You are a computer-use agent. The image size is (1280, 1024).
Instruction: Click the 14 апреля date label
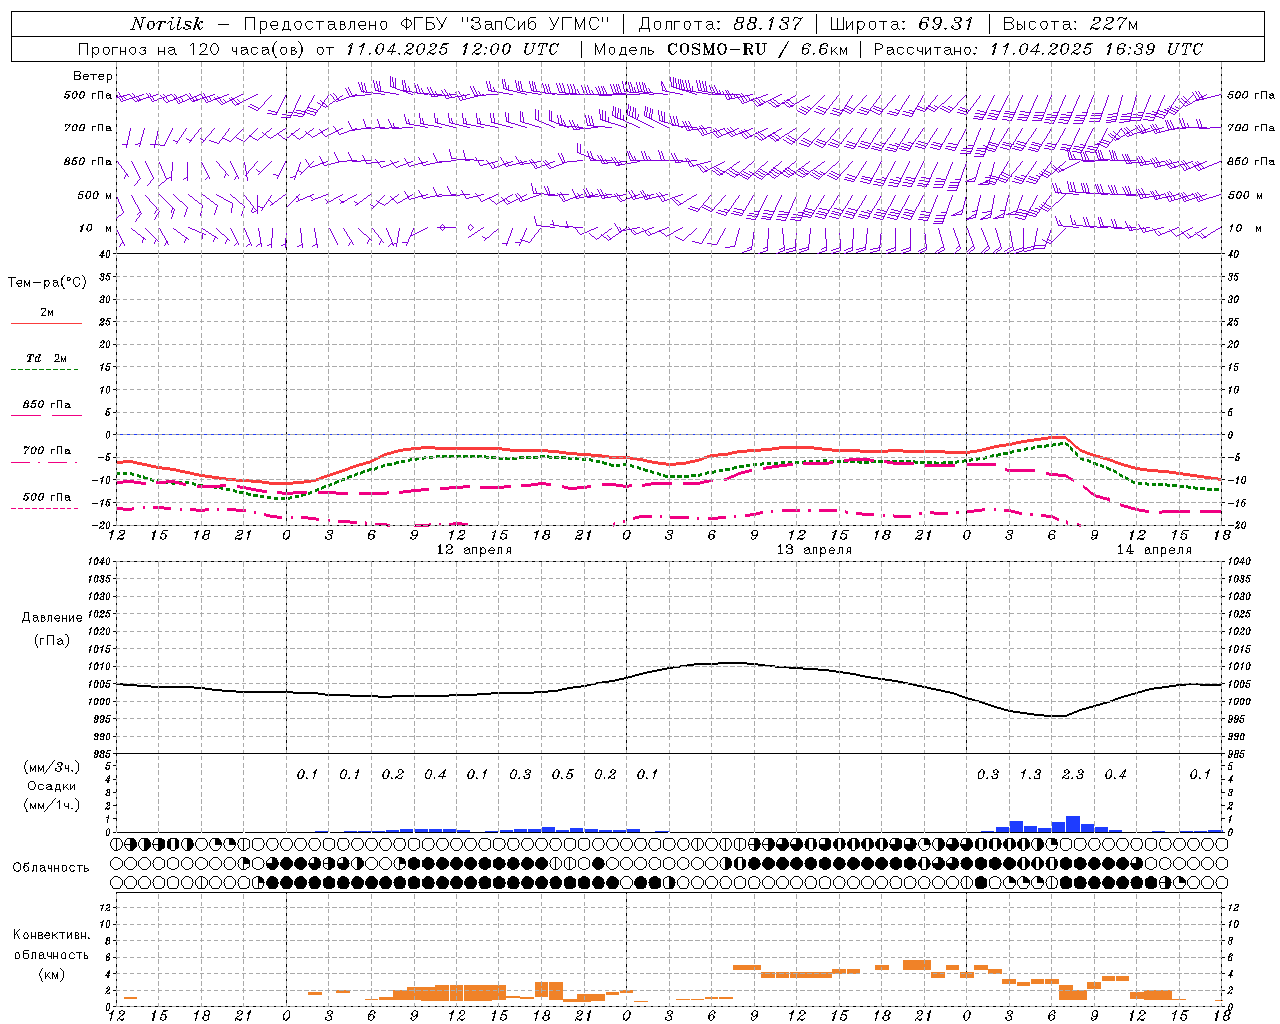coord(1154,549)
